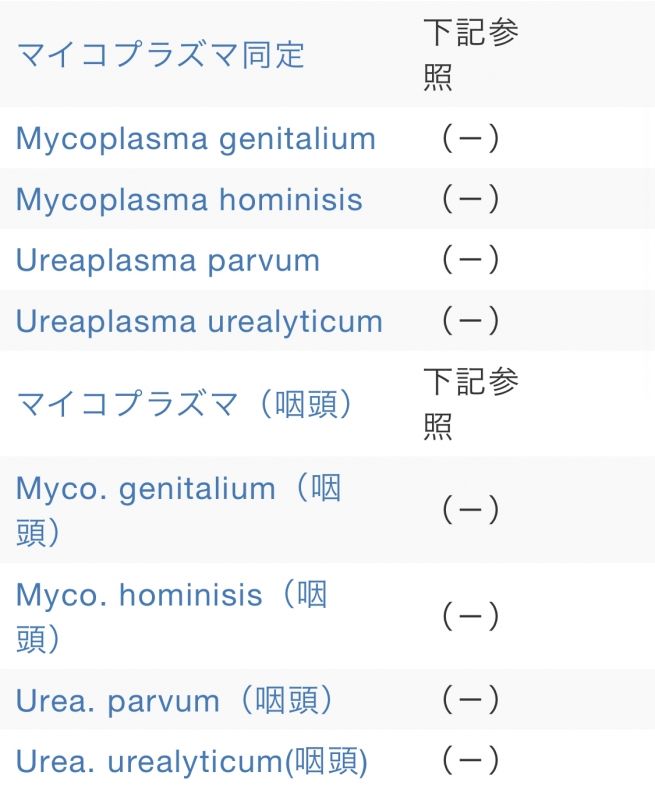Select the Mycoplasma hominisis test name
This screenshot has width=655, height=800.
point(189,199)
